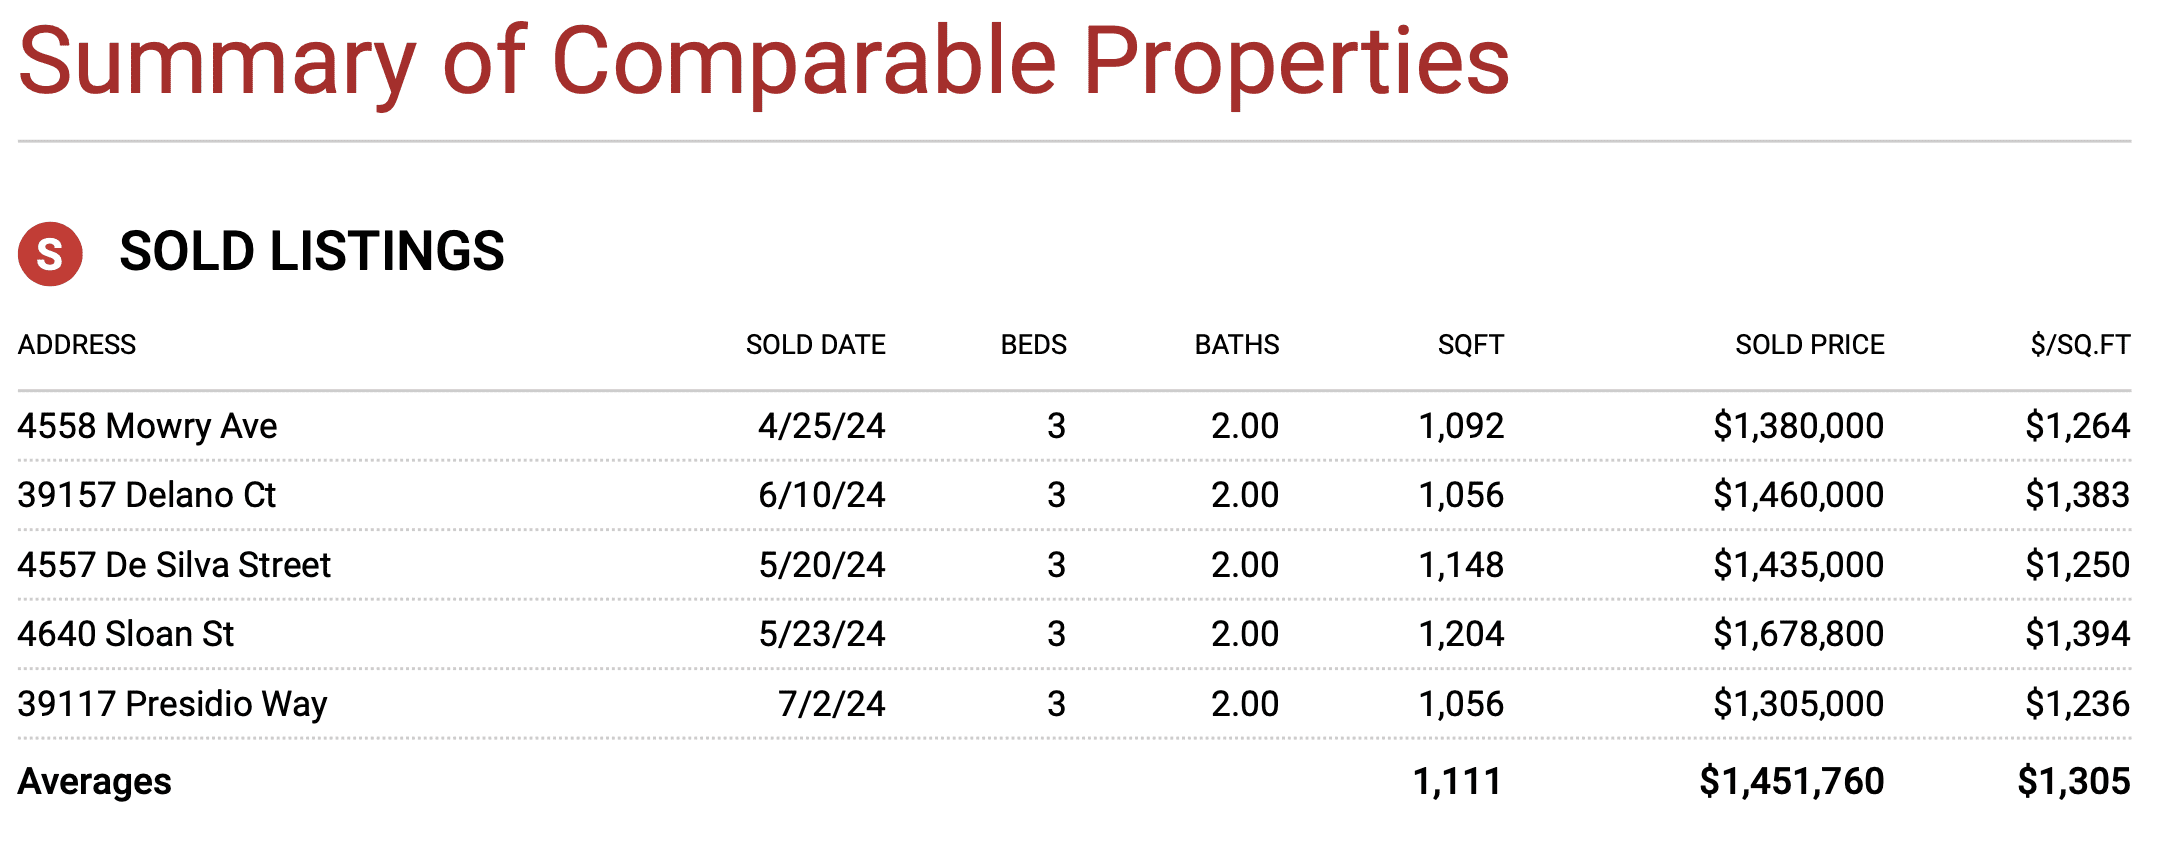Click the $1,305 average price per sqft
Viewport: 2160px width, 858px height.
[2073, 781]
